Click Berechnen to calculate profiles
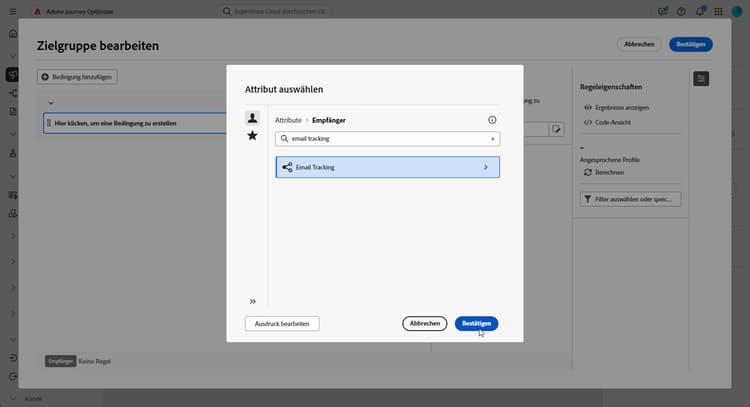The height and width of the screenshot is (407, 750). pyautogui.click(x=604, y=172)
